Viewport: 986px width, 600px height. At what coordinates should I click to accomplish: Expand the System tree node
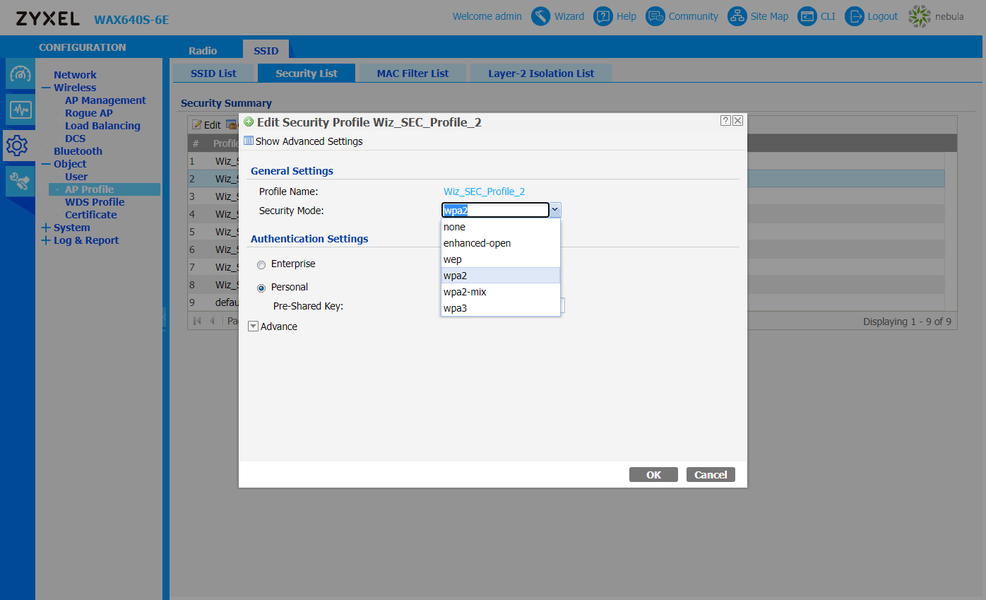pos(46,228)
